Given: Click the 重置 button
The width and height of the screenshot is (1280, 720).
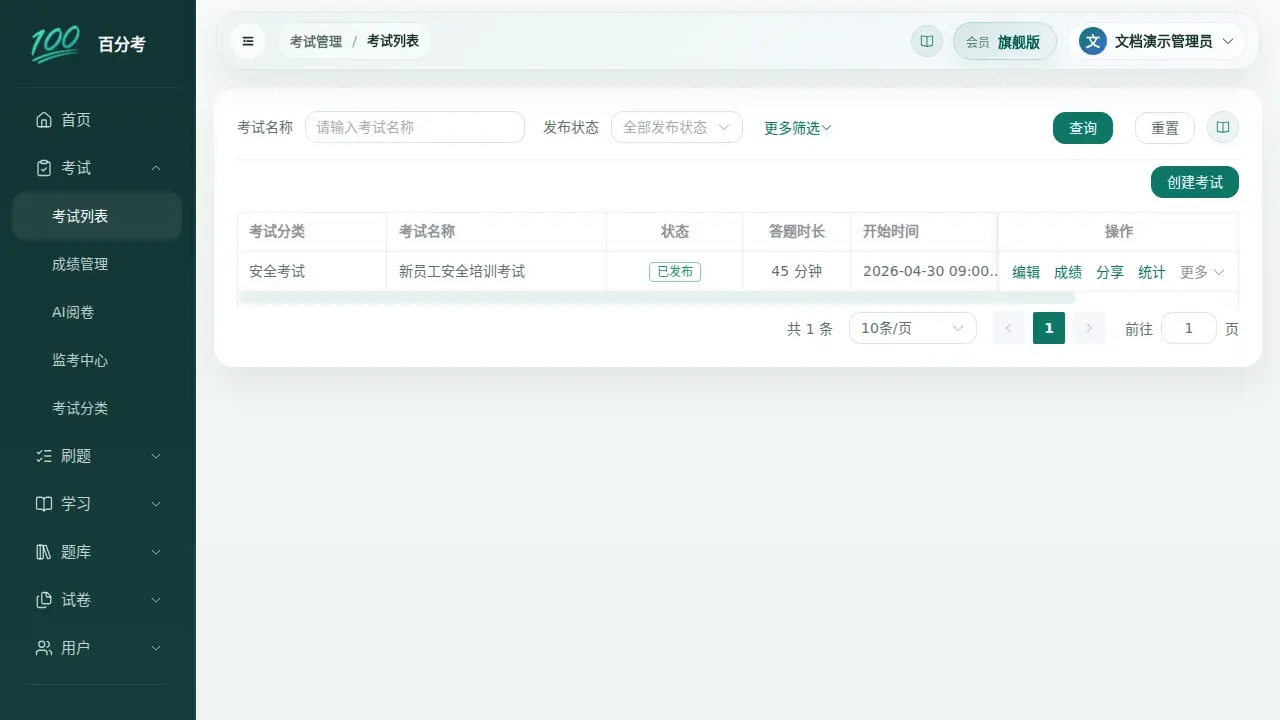Looking at the screenshot, I should [x=1165, y=128].
